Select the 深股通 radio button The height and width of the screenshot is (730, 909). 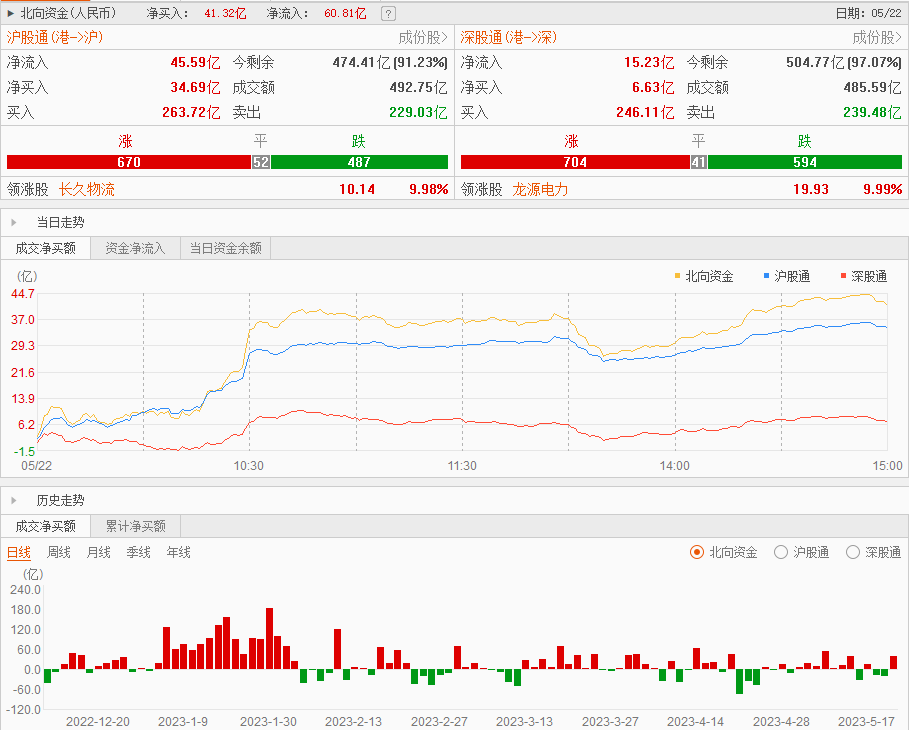pyautogui.click(x=853, y=552)
